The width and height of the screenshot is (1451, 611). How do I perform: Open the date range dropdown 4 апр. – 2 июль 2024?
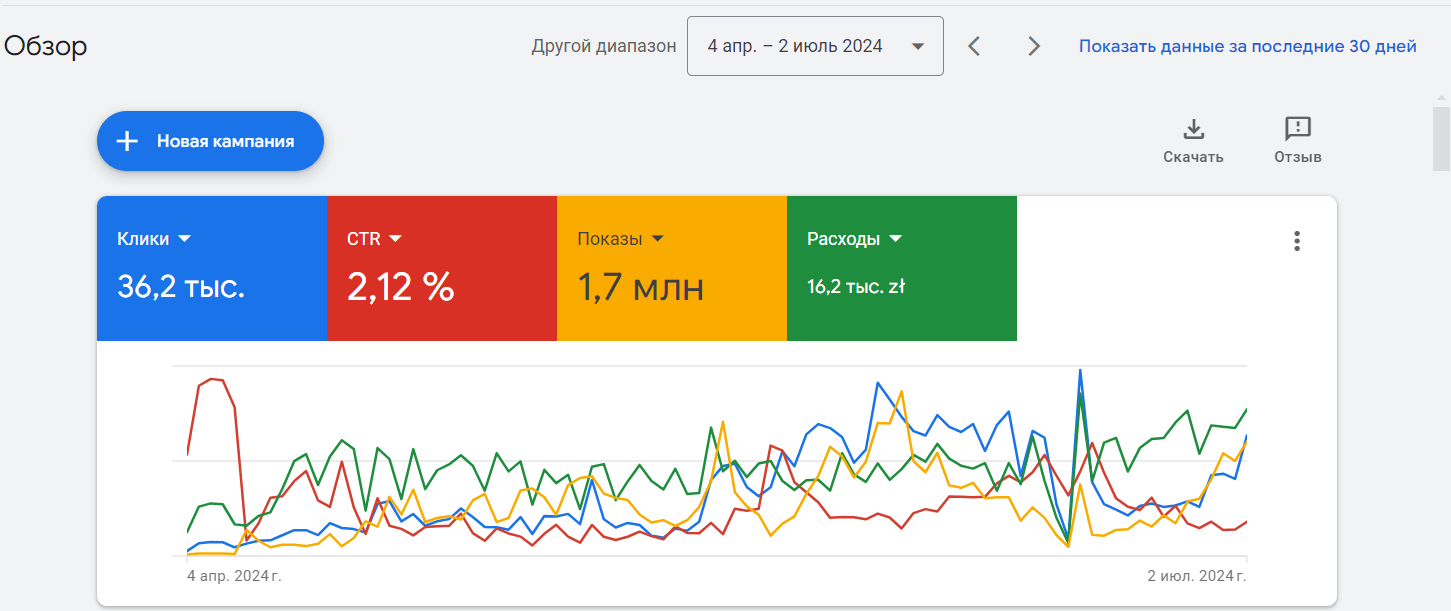click(815, 46)
